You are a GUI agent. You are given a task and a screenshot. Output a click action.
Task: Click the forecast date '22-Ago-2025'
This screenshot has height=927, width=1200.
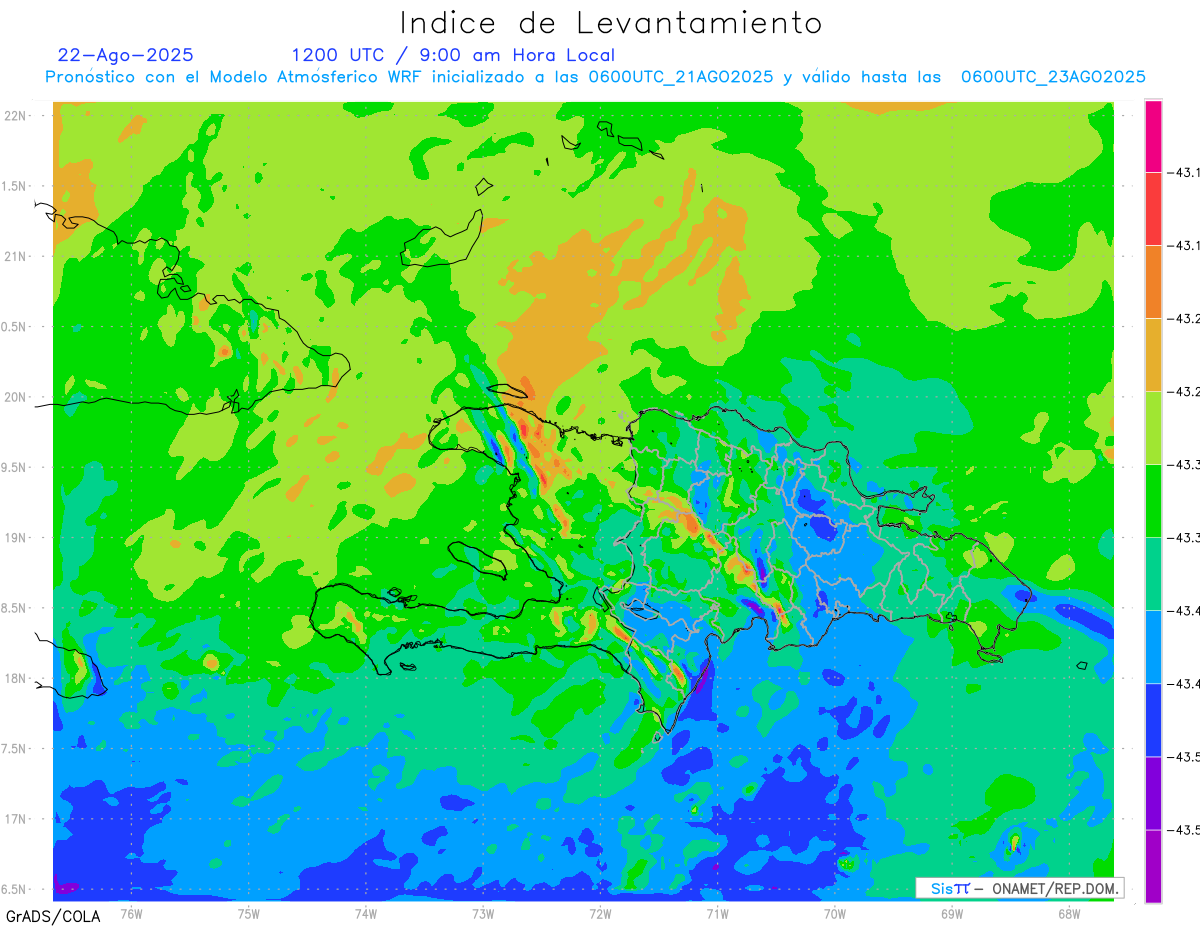pyautogui.click(x=126, y=55)
